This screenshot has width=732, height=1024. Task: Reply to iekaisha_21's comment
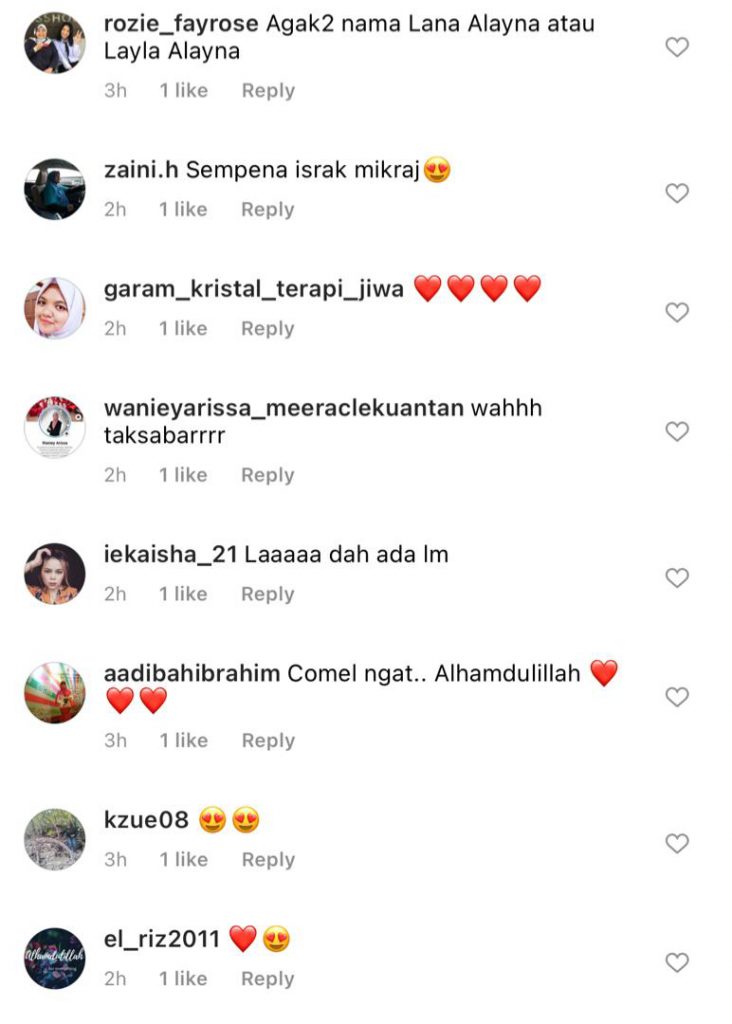268,594
